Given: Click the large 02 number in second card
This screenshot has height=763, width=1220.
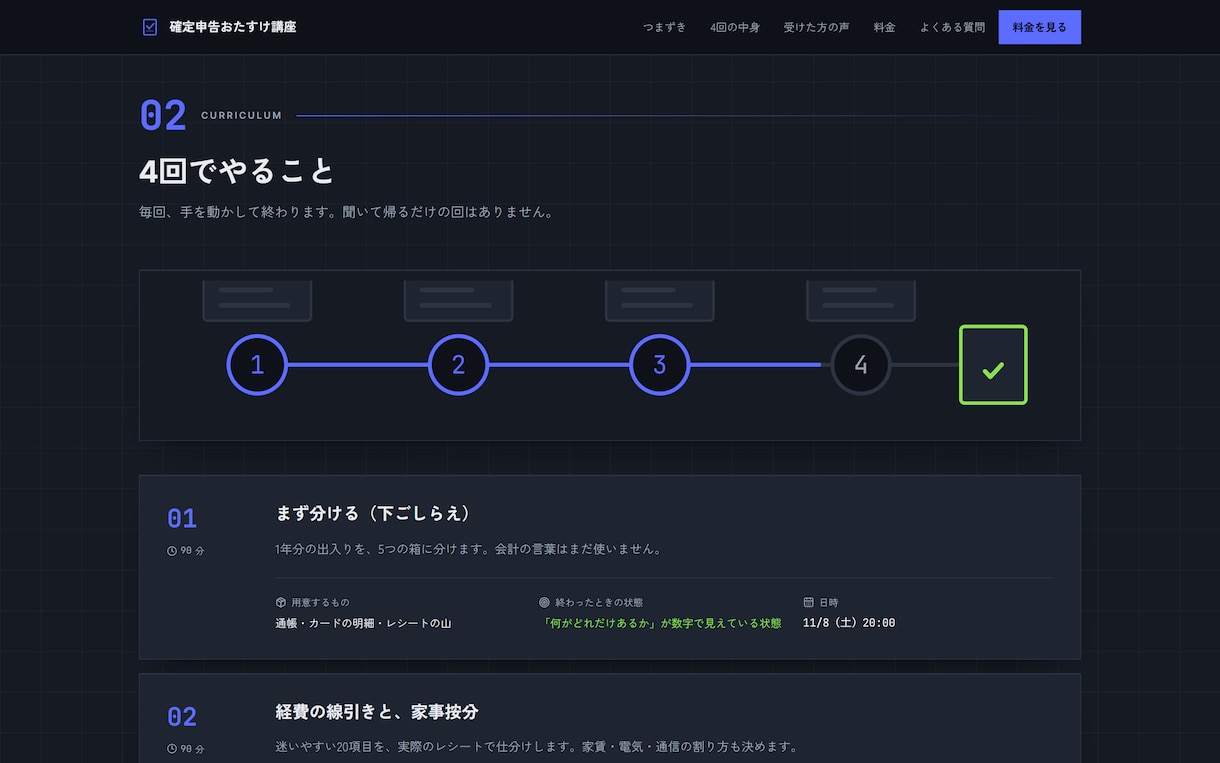Looking at the screenshot, I should [182, 716].
